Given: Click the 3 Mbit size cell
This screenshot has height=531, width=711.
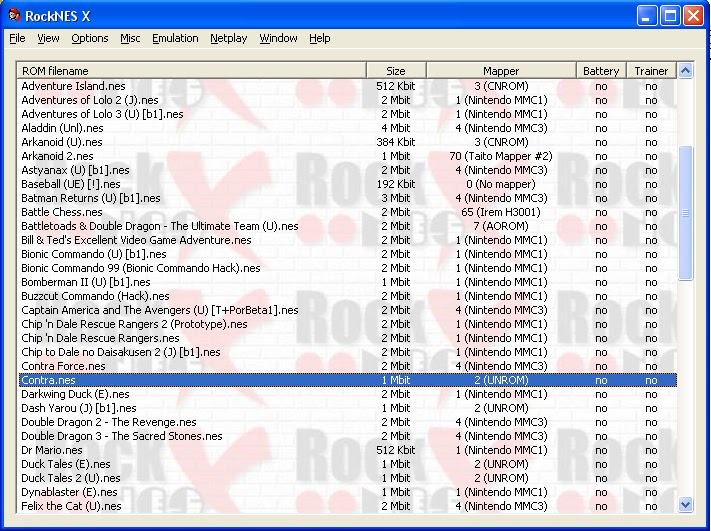Looking at the screenshot, I should click(x=396, y=198).
